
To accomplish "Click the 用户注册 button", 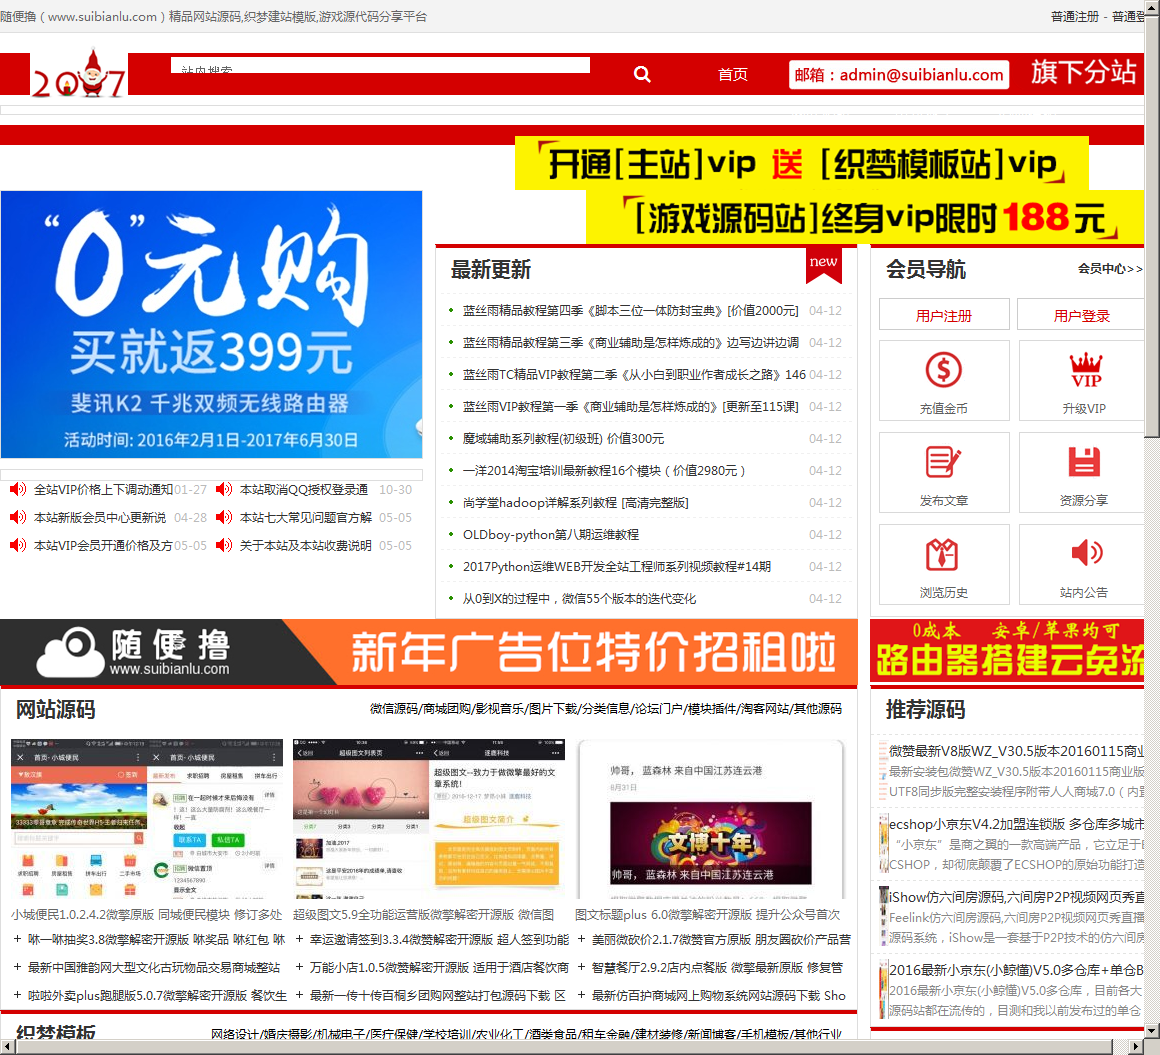I will [x=944, y=315].
